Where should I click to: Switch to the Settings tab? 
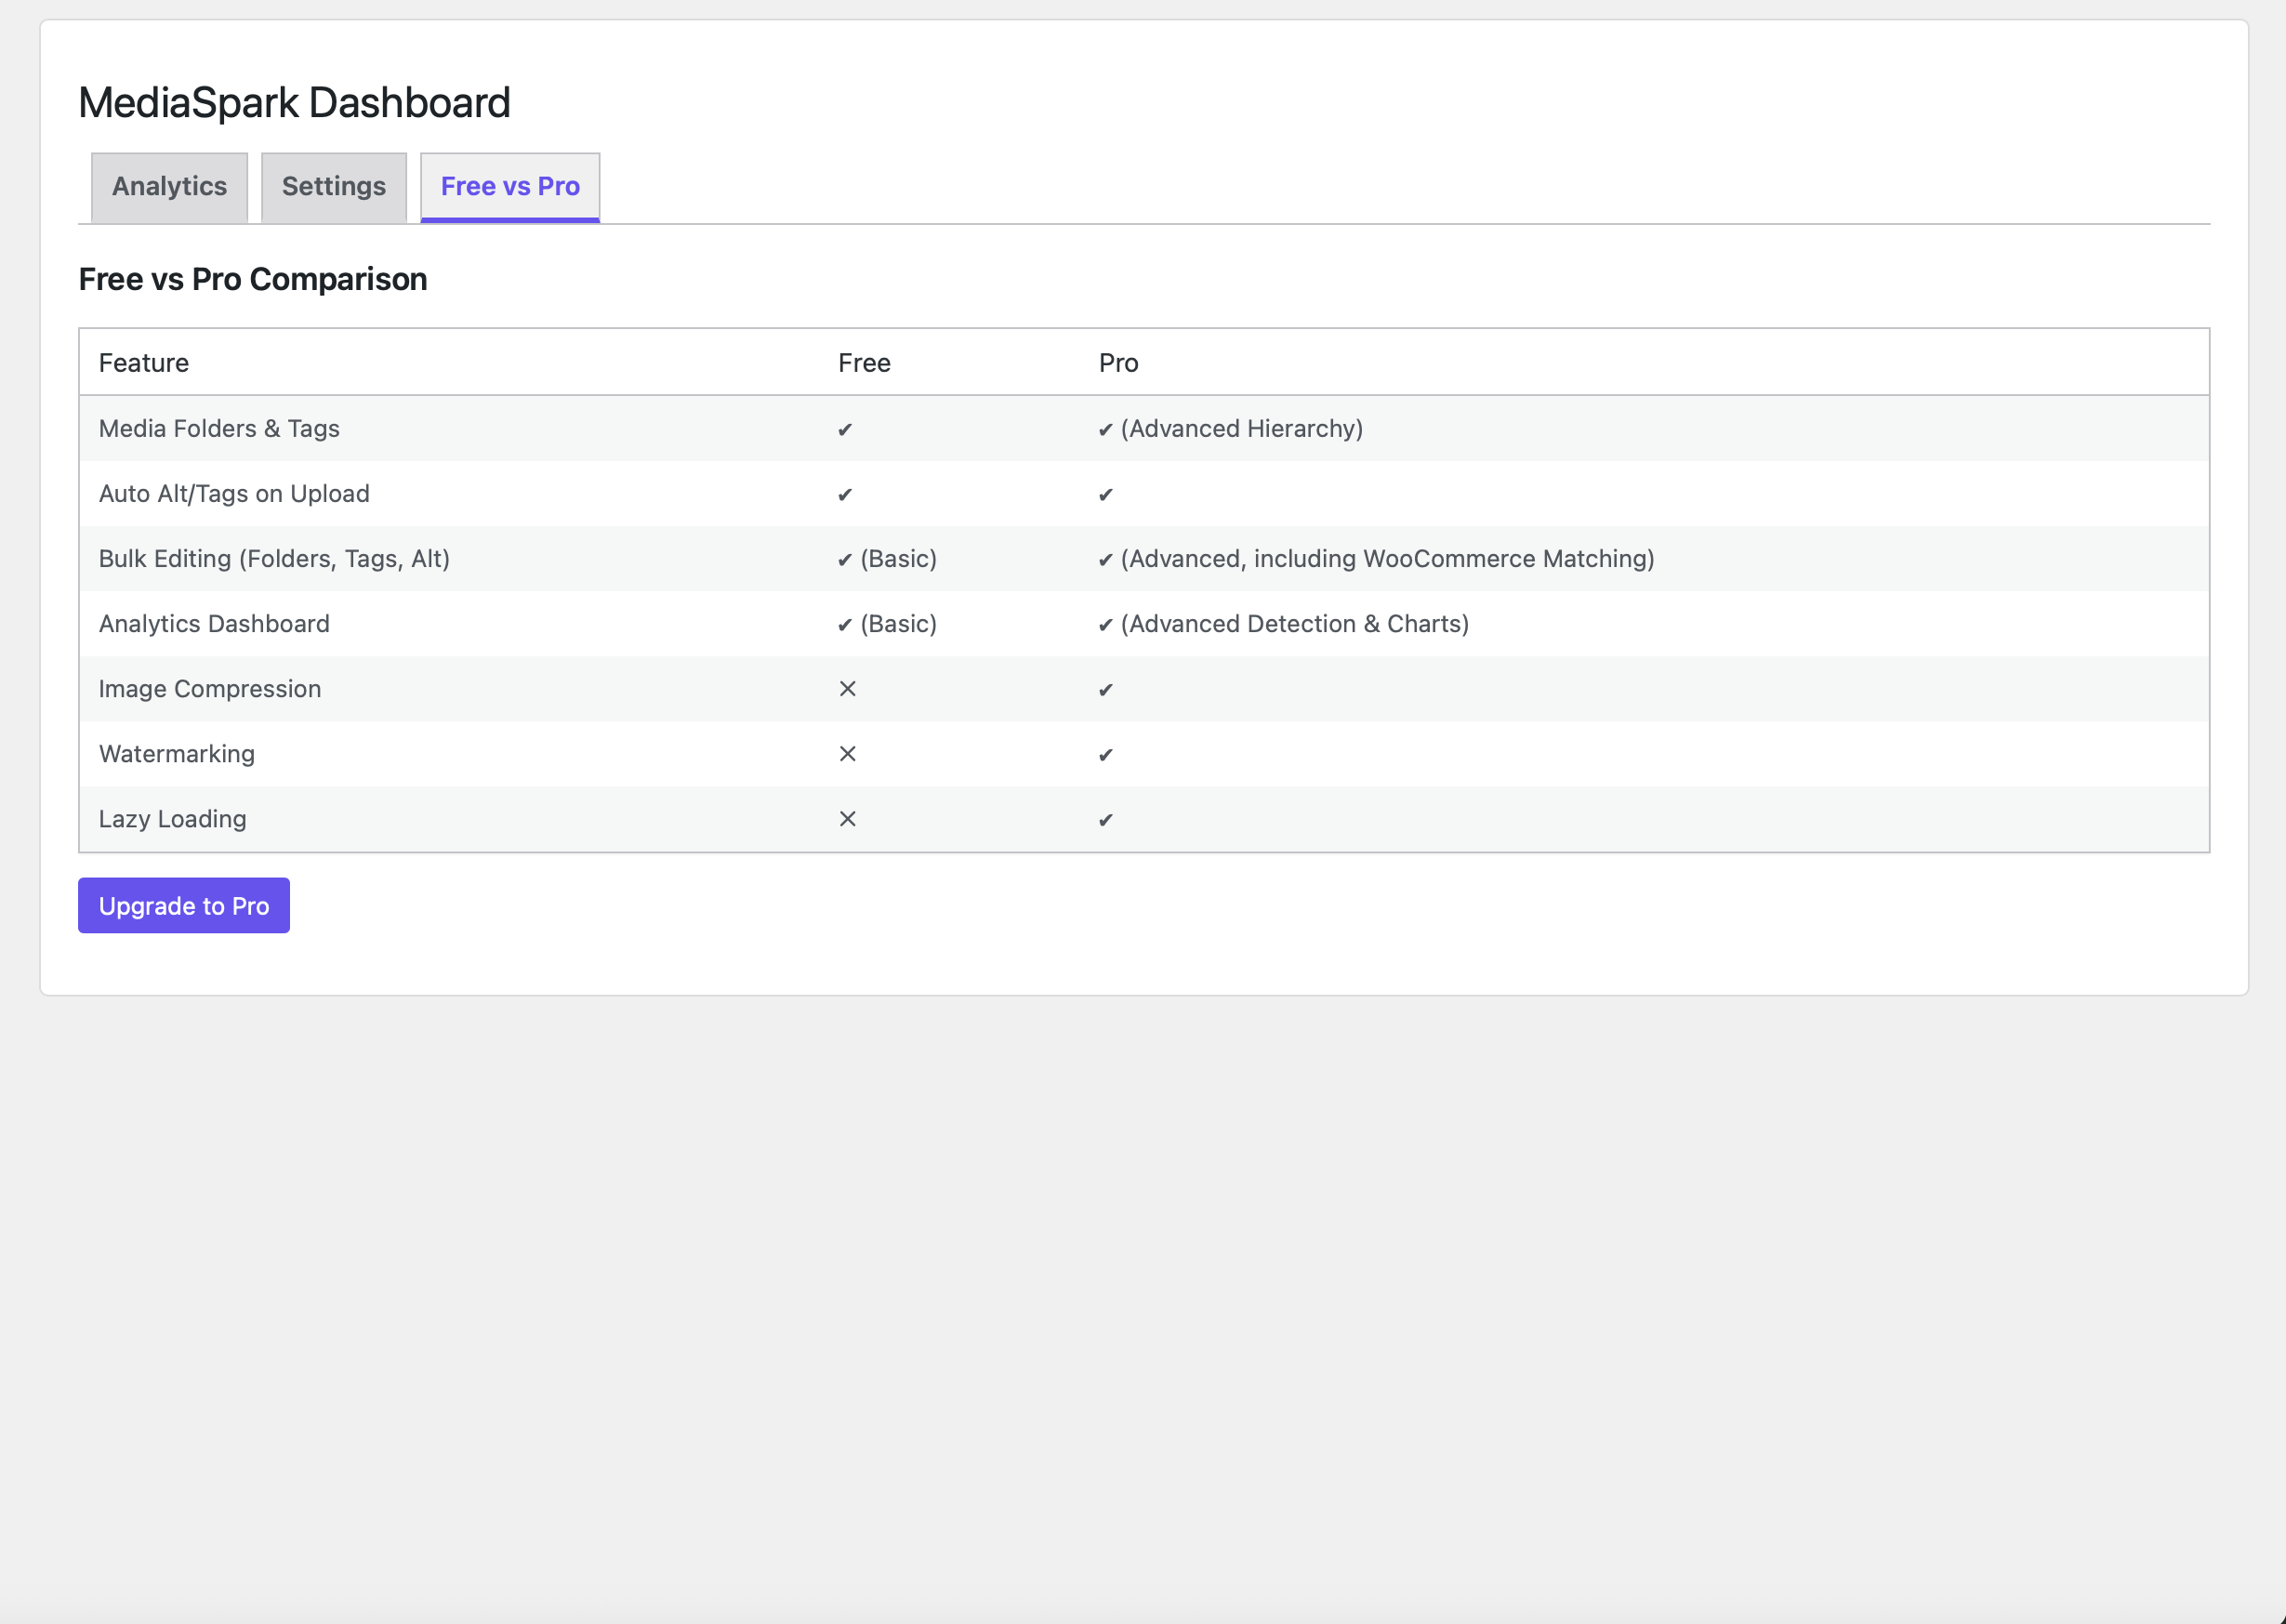click(333, 187)
